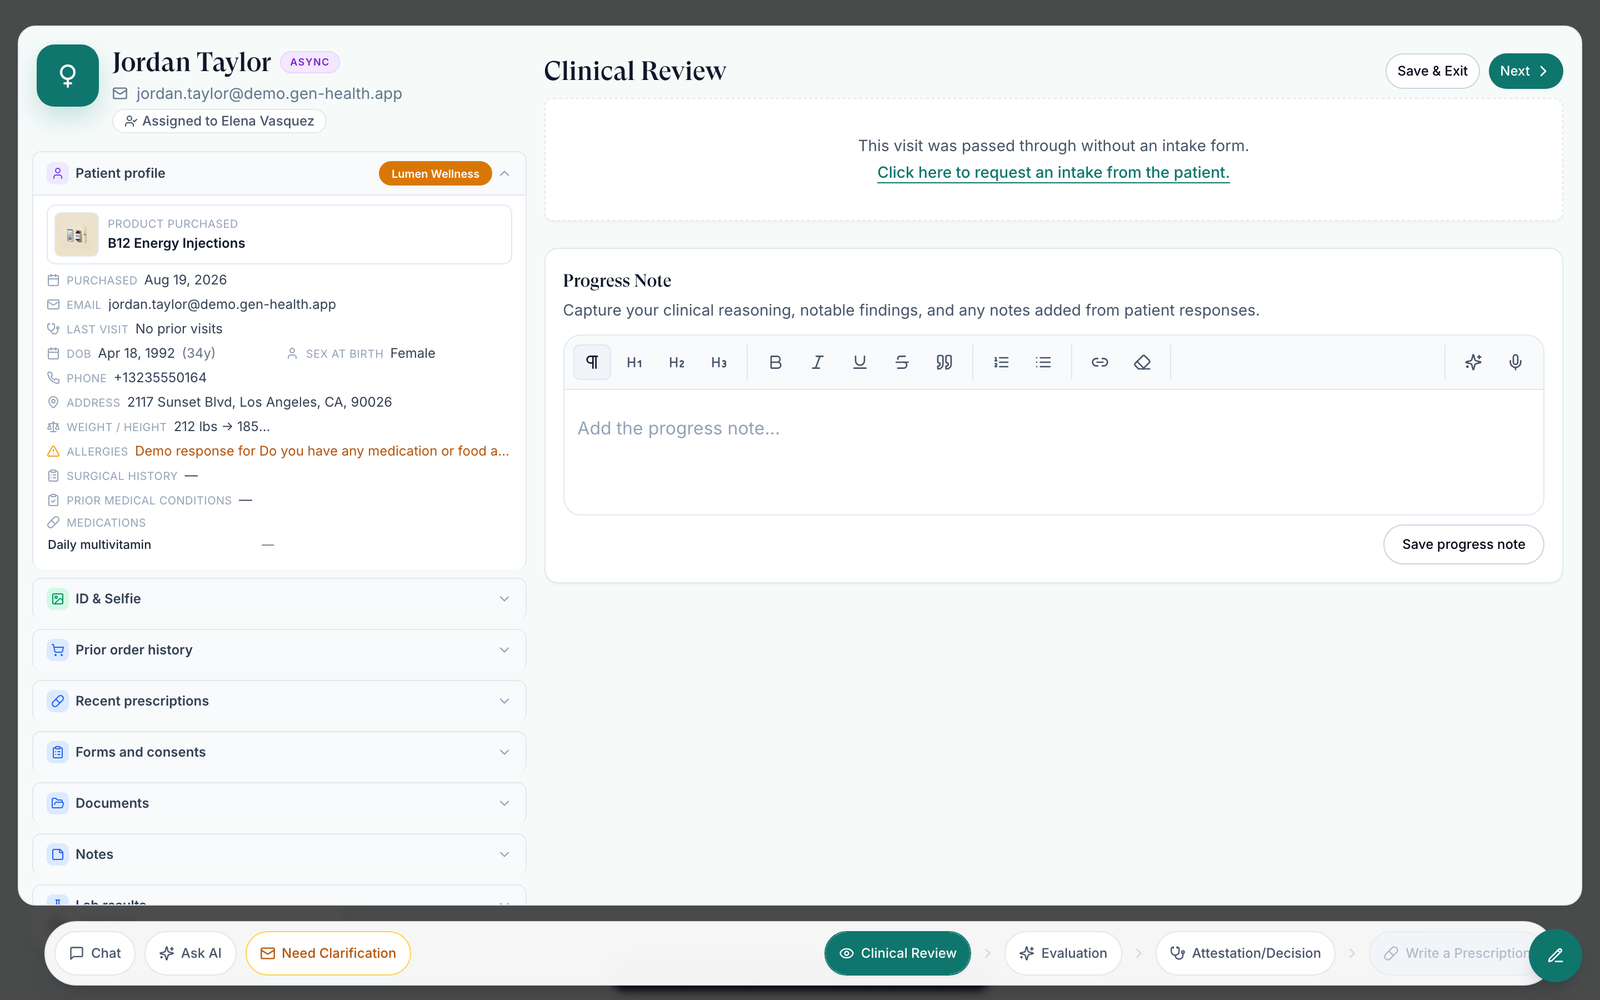Select the paragraph format icon
The height and width of the screenshot is (1000, 1600).
coord(592,362)
